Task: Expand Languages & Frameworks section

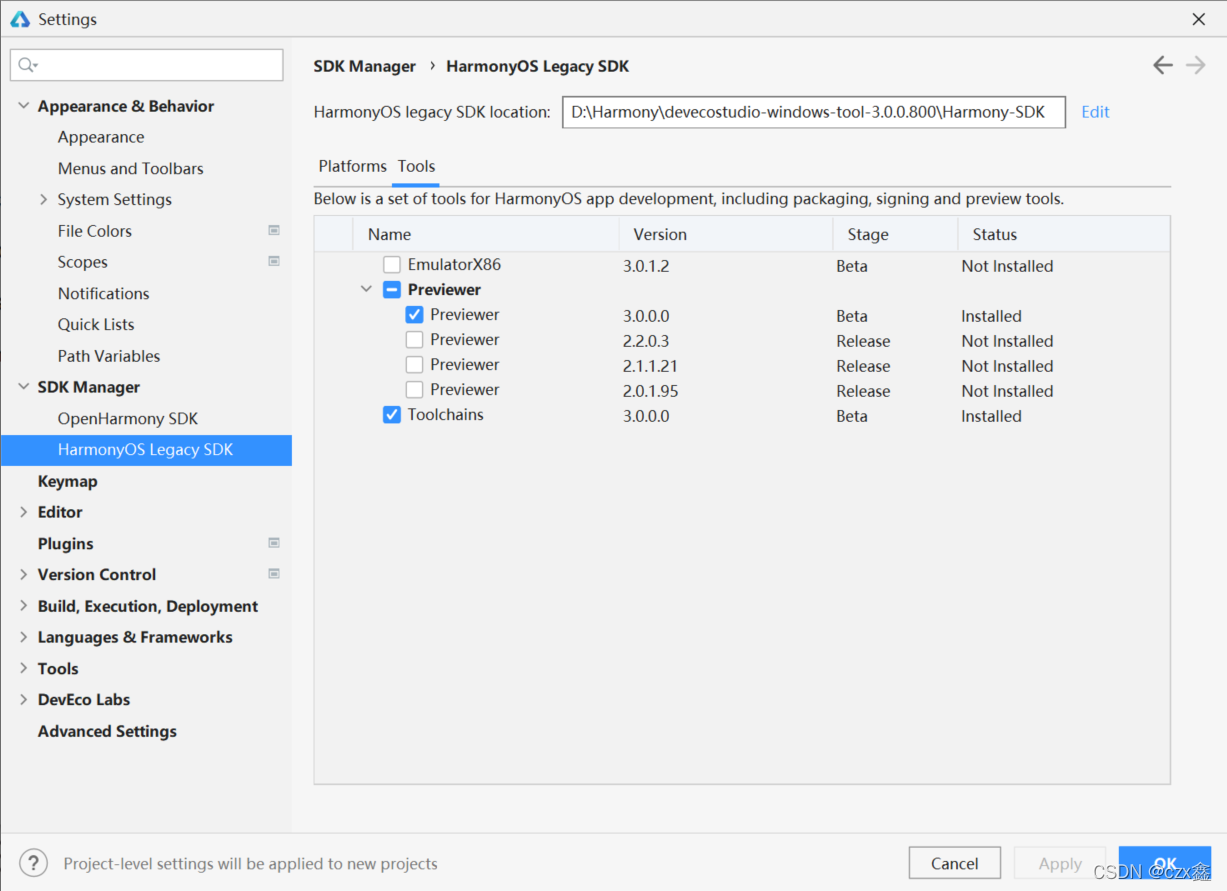Action: 24,637
